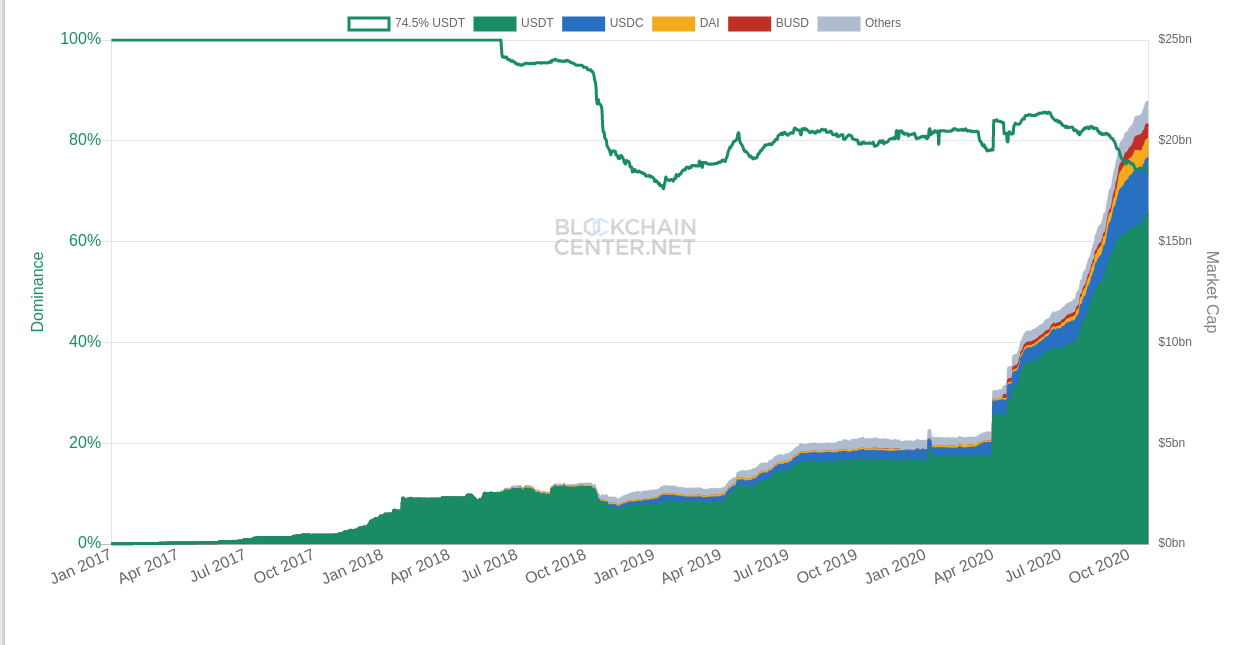The width and height of the screenshot is (1241, 645).
Task: Toggle the BUSD legend label
Action: click(x=792, y=23)
